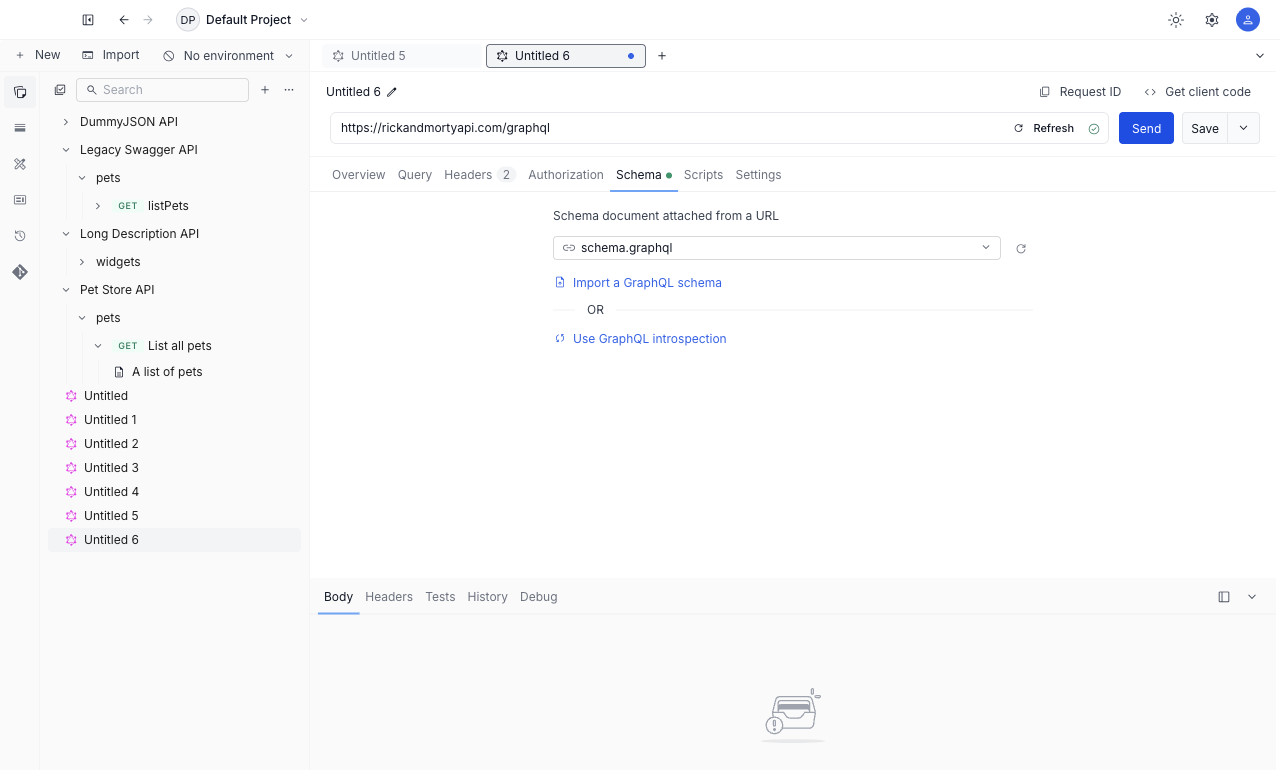Open the Mock servers sidebar icon

pyautogui.click(x=20, y=200)
